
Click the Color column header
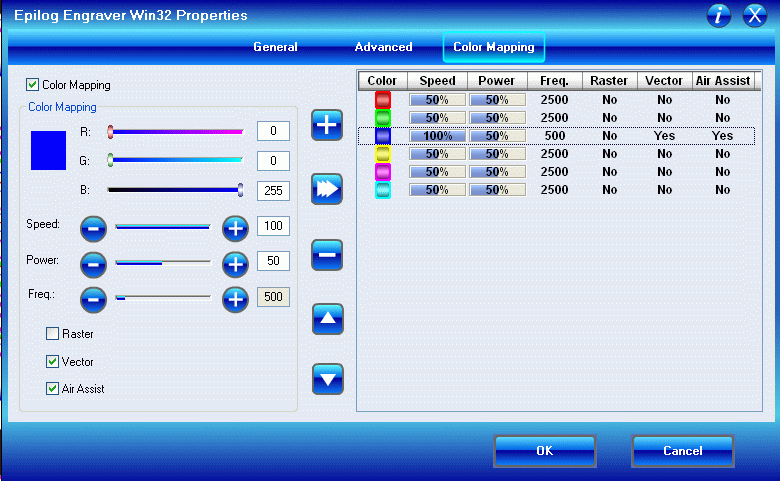click(x=383, y=81)
